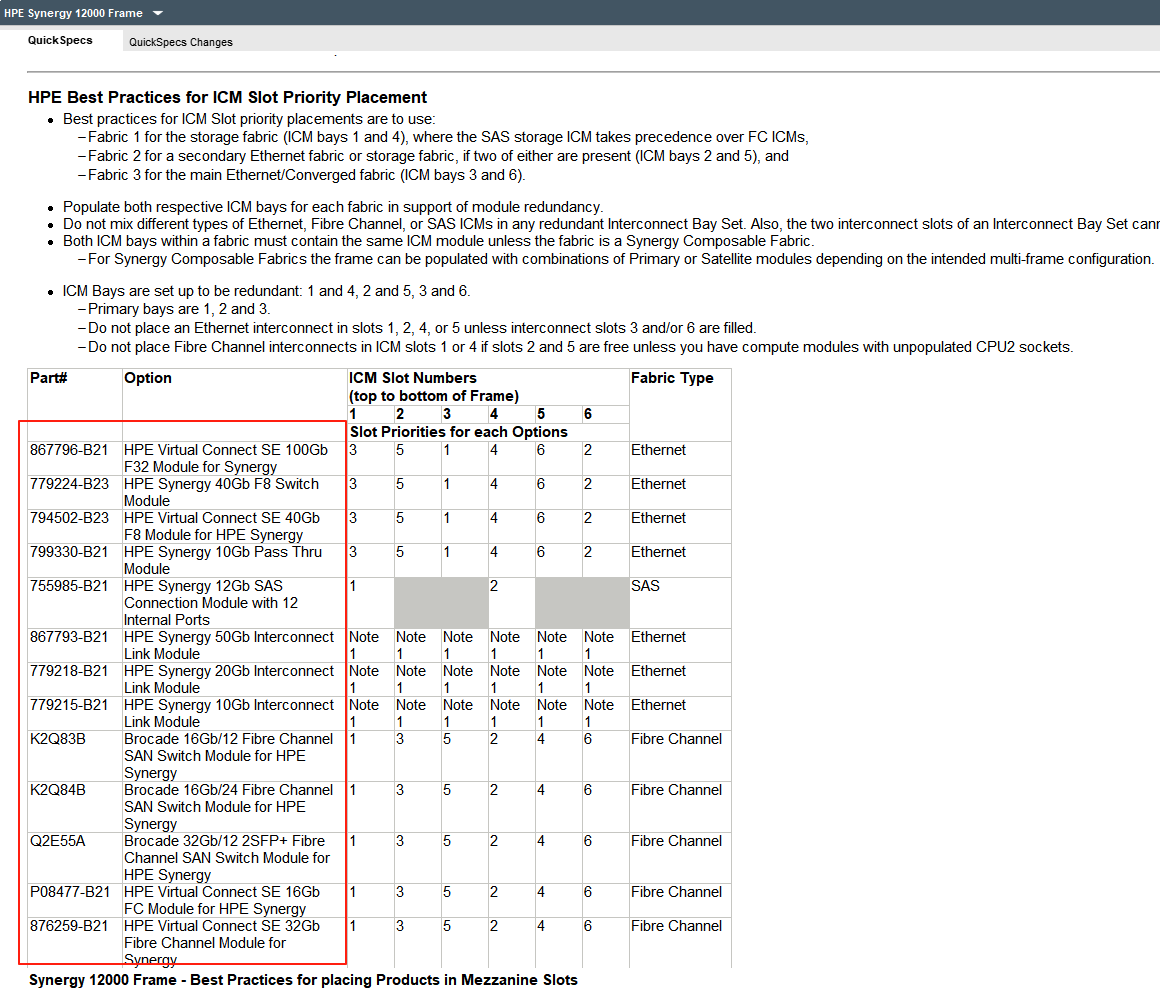The height and width of the screenshot is (996, 1160).
Task: Click HPE Virtual Connect SE 40Gb F8 option
Action: [x=222, y=527]
